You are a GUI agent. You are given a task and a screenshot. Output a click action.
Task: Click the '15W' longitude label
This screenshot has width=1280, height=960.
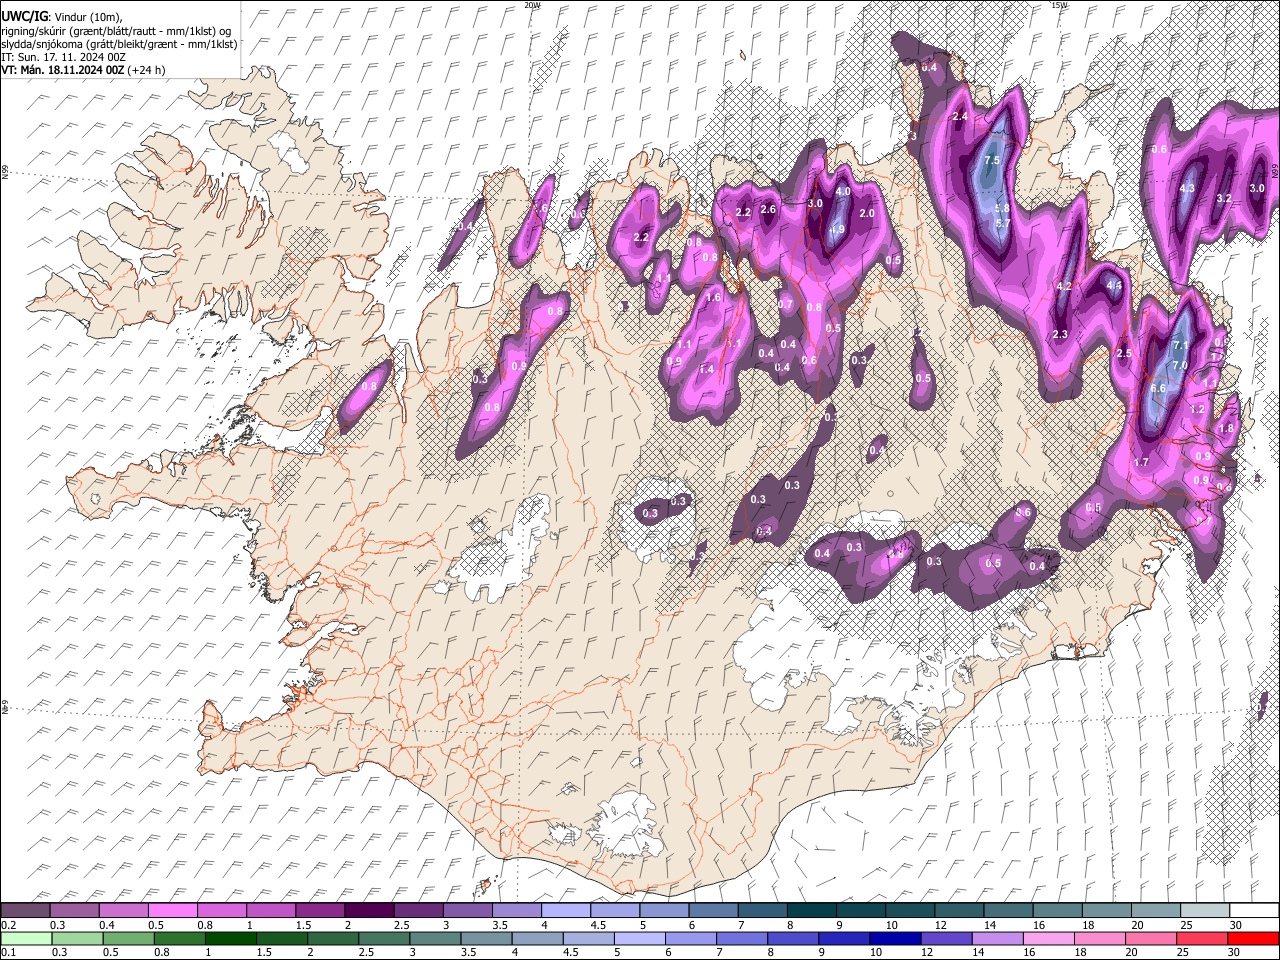pyautogui.click(x=1059, y=5)
